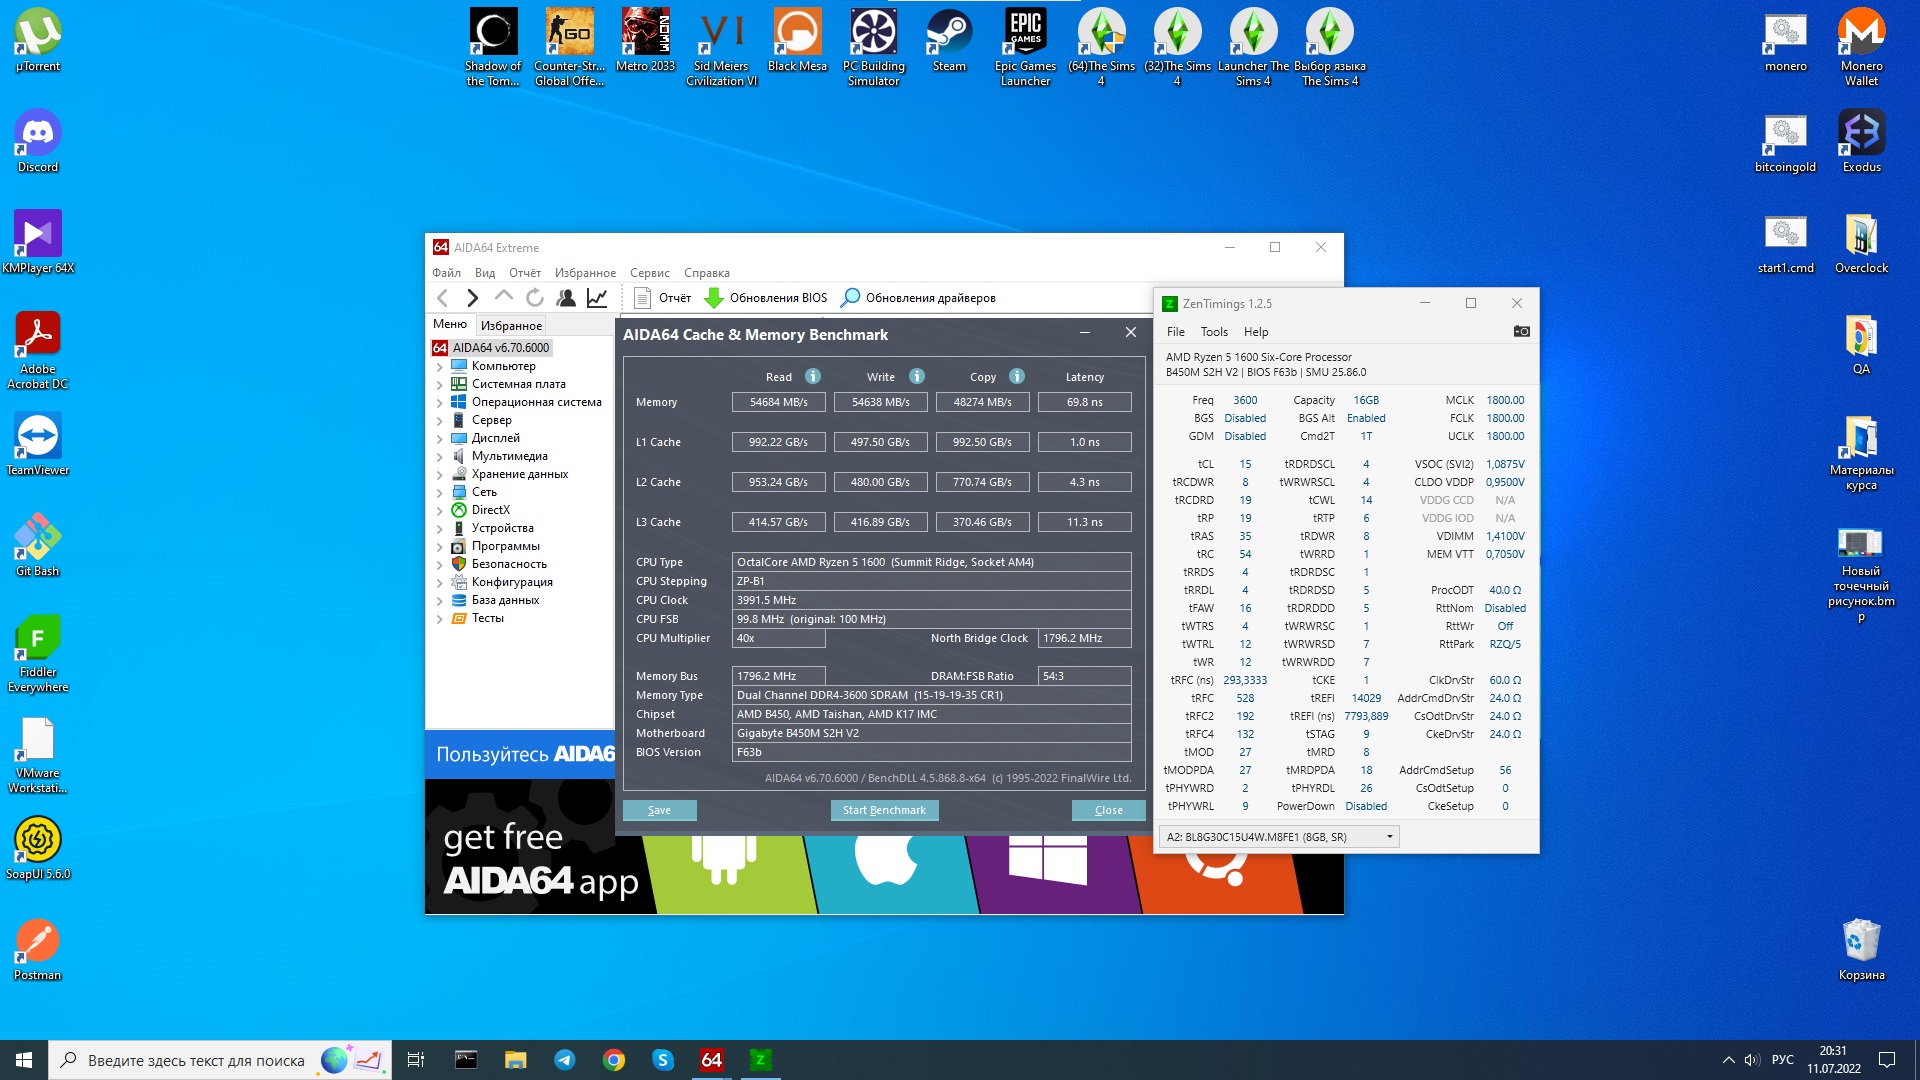Click the AIDA64 toolbar Back arrow
Viewport: 1920px width, 1080px height.
pyautogui.click(x=443, y=298)
